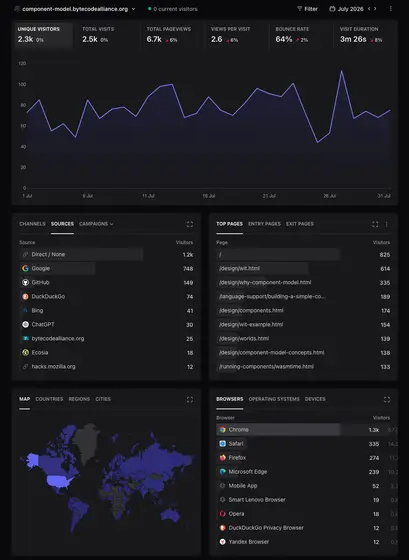This screenshot has width=409, height=560.
Task: Open the /design/components.html page row
Action: click(303, 311)
